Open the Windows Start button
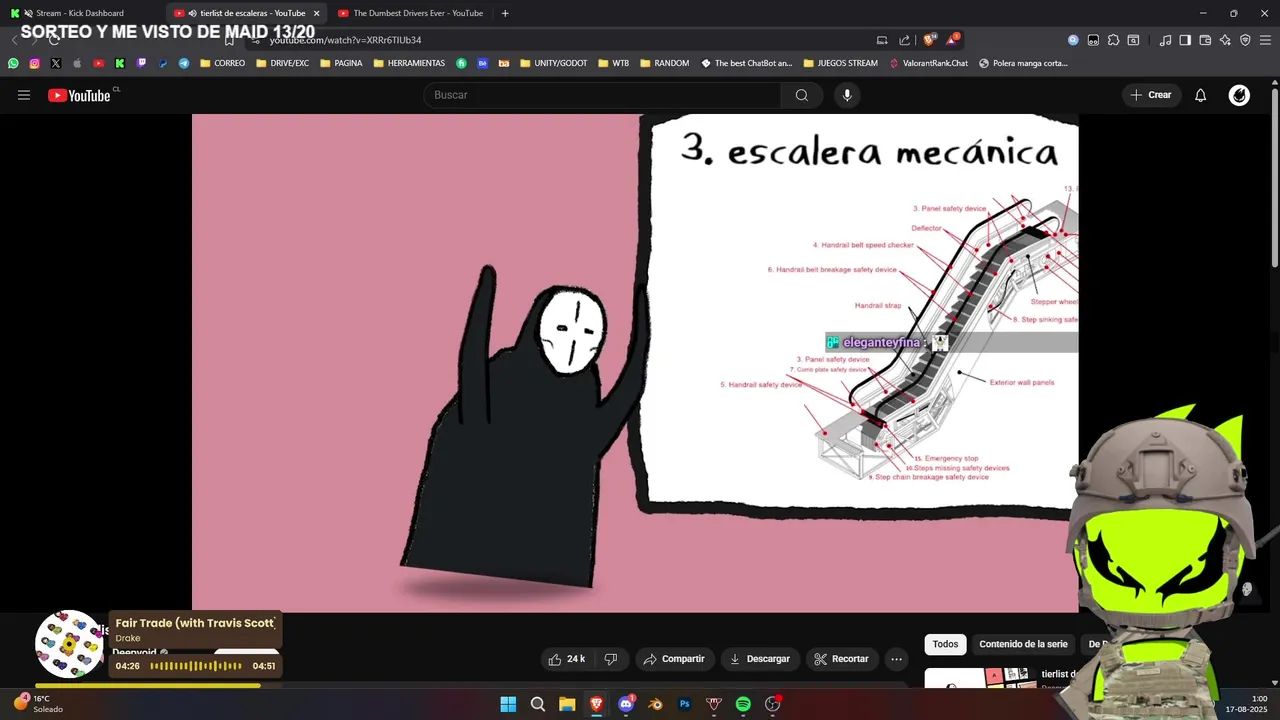The width and height of the screenshot is (1280, 720). [x=508, y=704]
